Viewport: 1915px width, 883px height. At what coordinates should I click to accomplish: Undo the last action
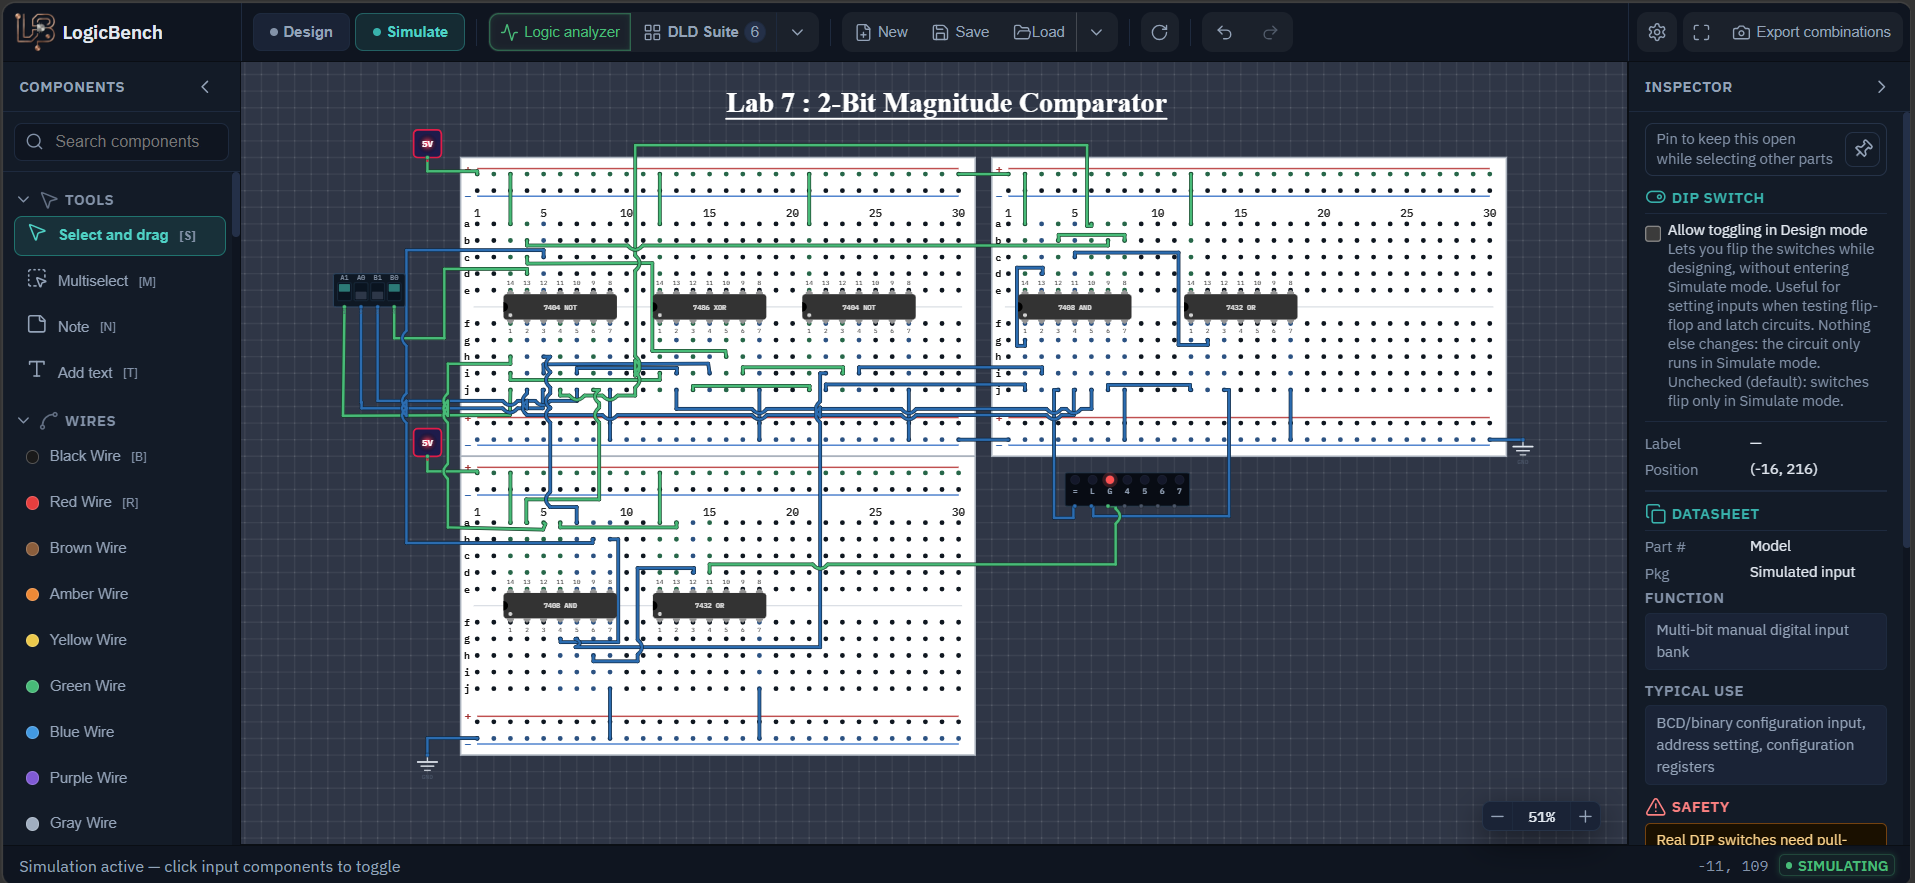pos(1224,32)
